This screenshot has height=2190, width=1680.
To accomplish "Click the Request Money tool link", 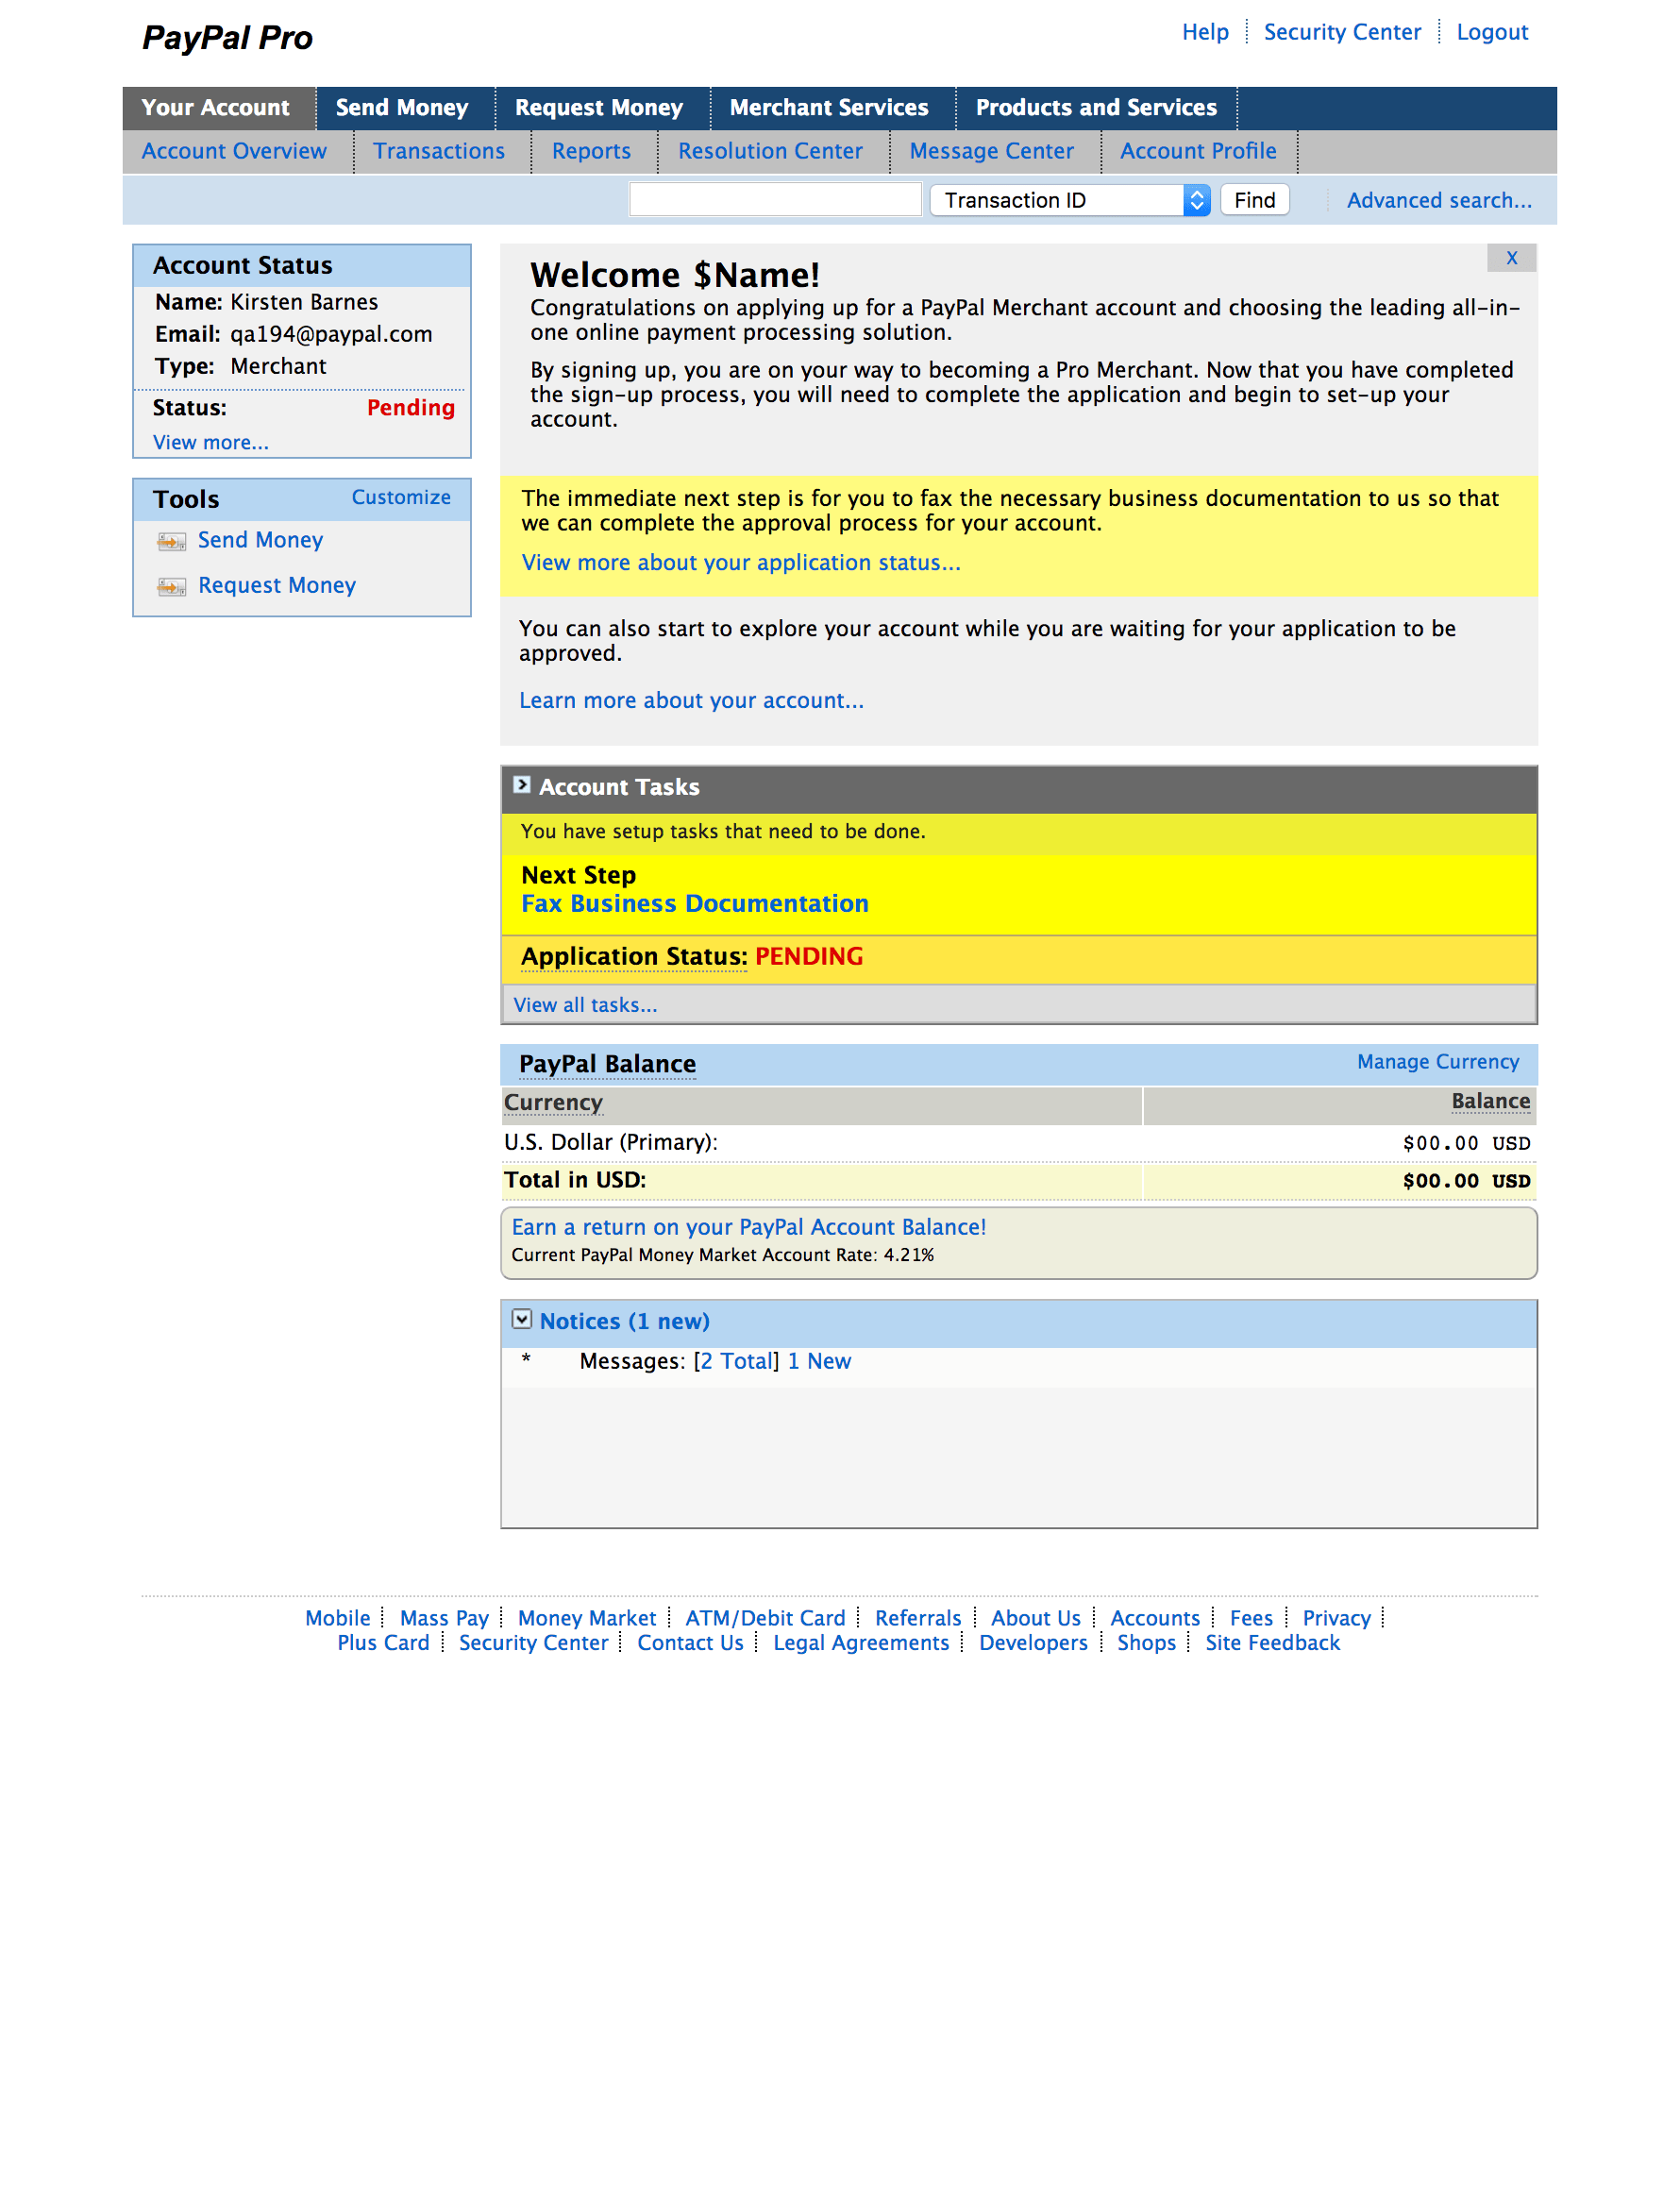I will tap(277, 585).
